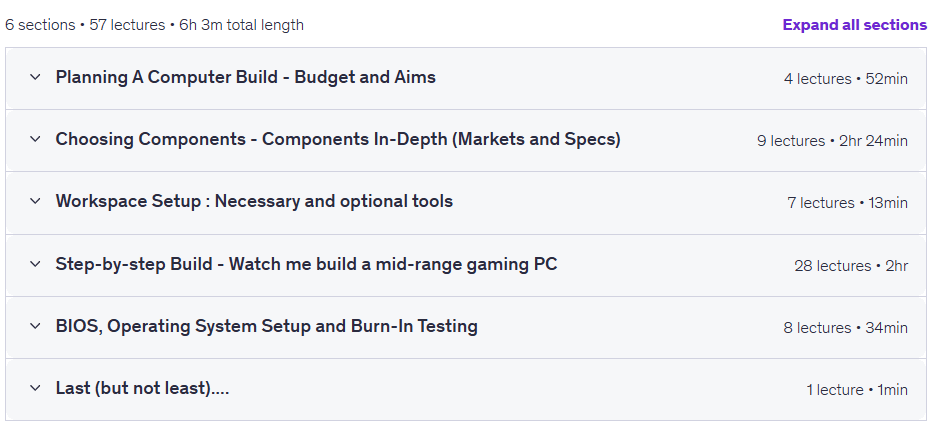
Task: Expand chevron next to Choosing Components section
Action: pos(36,139)
